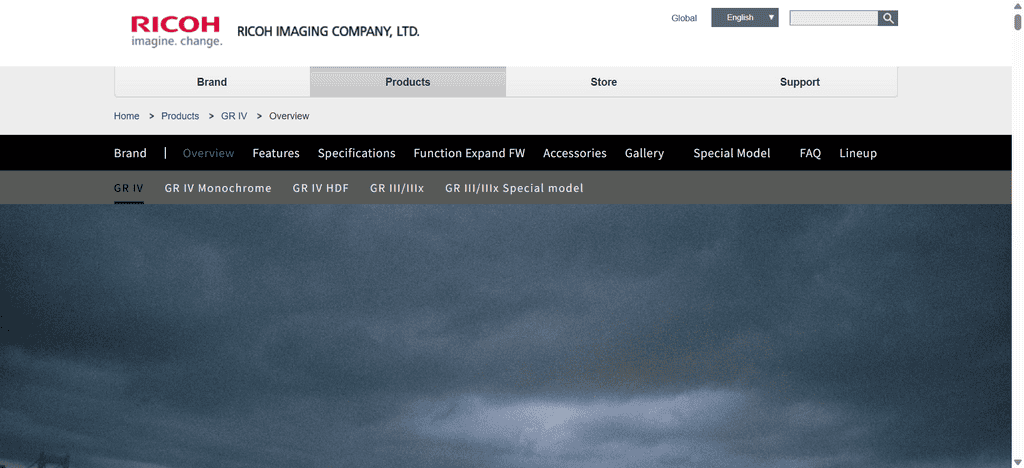Screen dimensions: 1024x468
Task: Open the Specifications menu item
Action: [357, 153]
